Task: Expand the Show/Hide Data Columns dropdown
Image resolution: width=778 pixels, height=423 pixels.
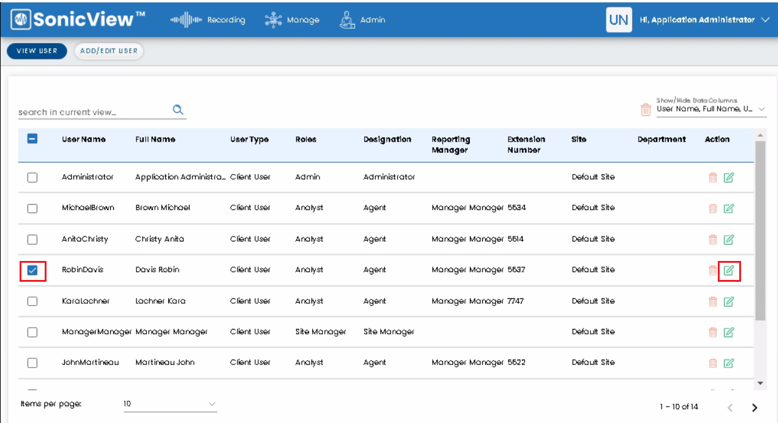Action: (x=711, y=109)
